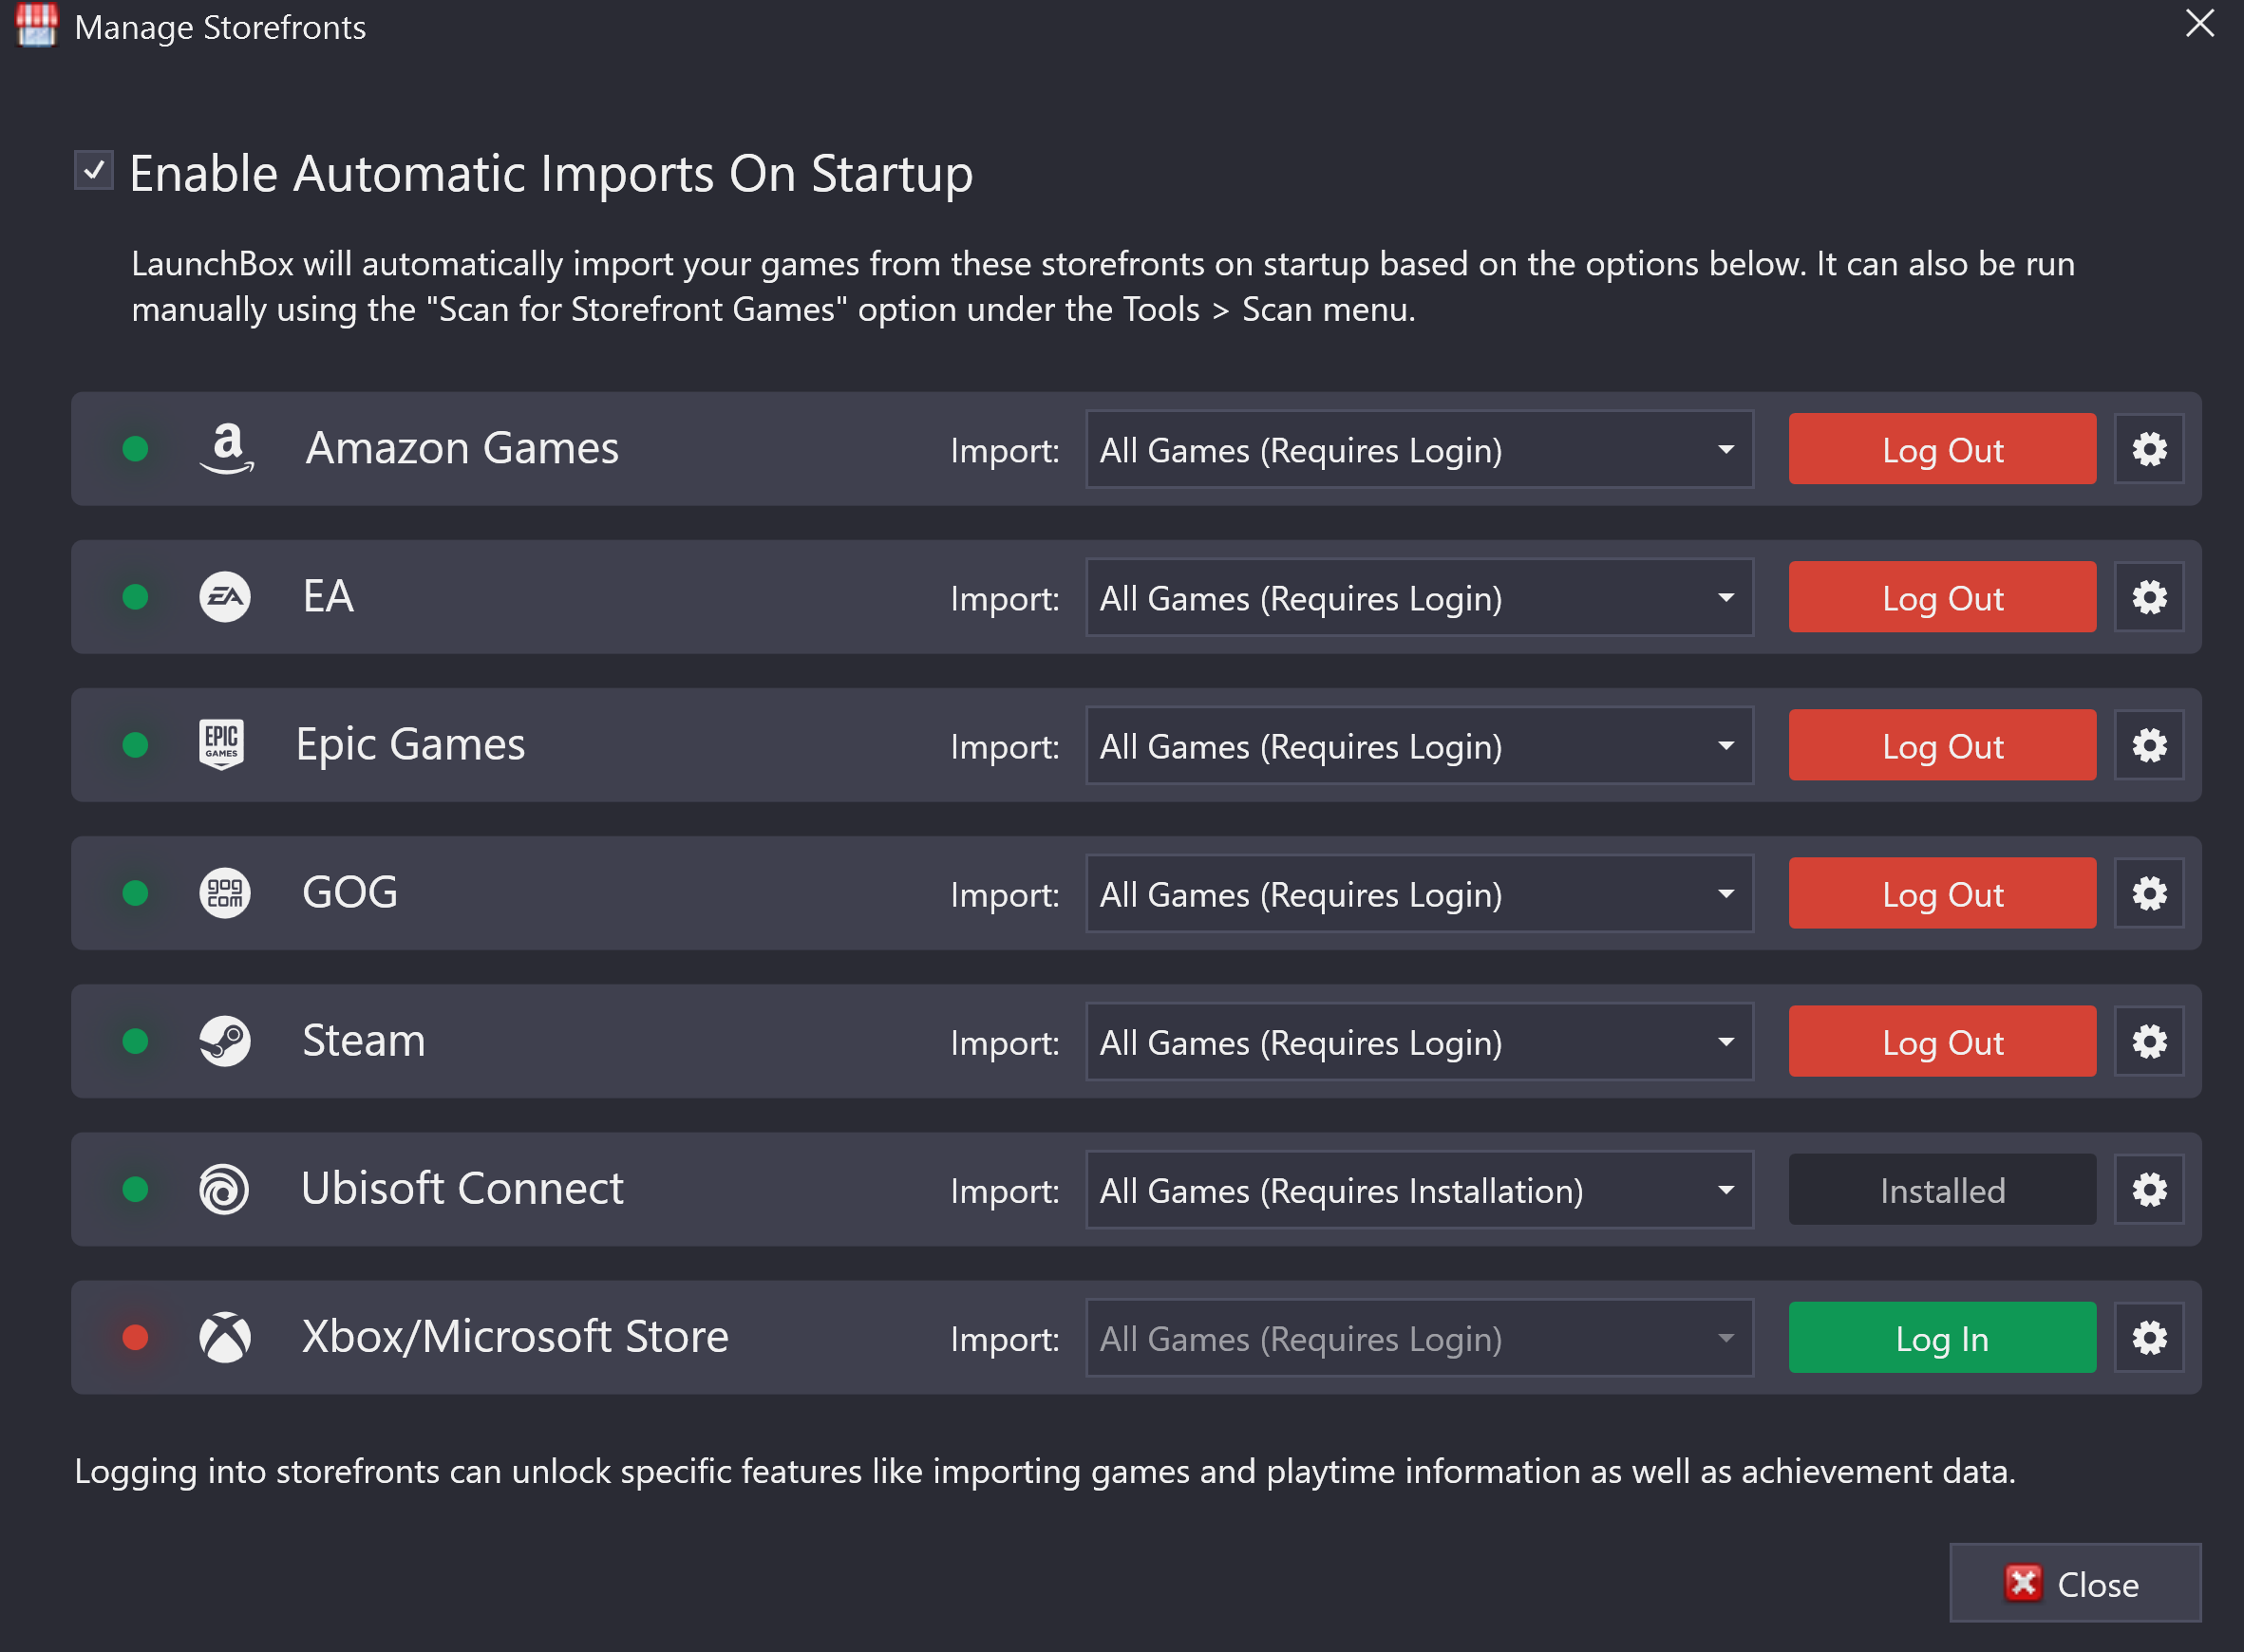Click the Steam logo icon
The height and width of the screenshot is (1652, 2244).
[225, 1041]
